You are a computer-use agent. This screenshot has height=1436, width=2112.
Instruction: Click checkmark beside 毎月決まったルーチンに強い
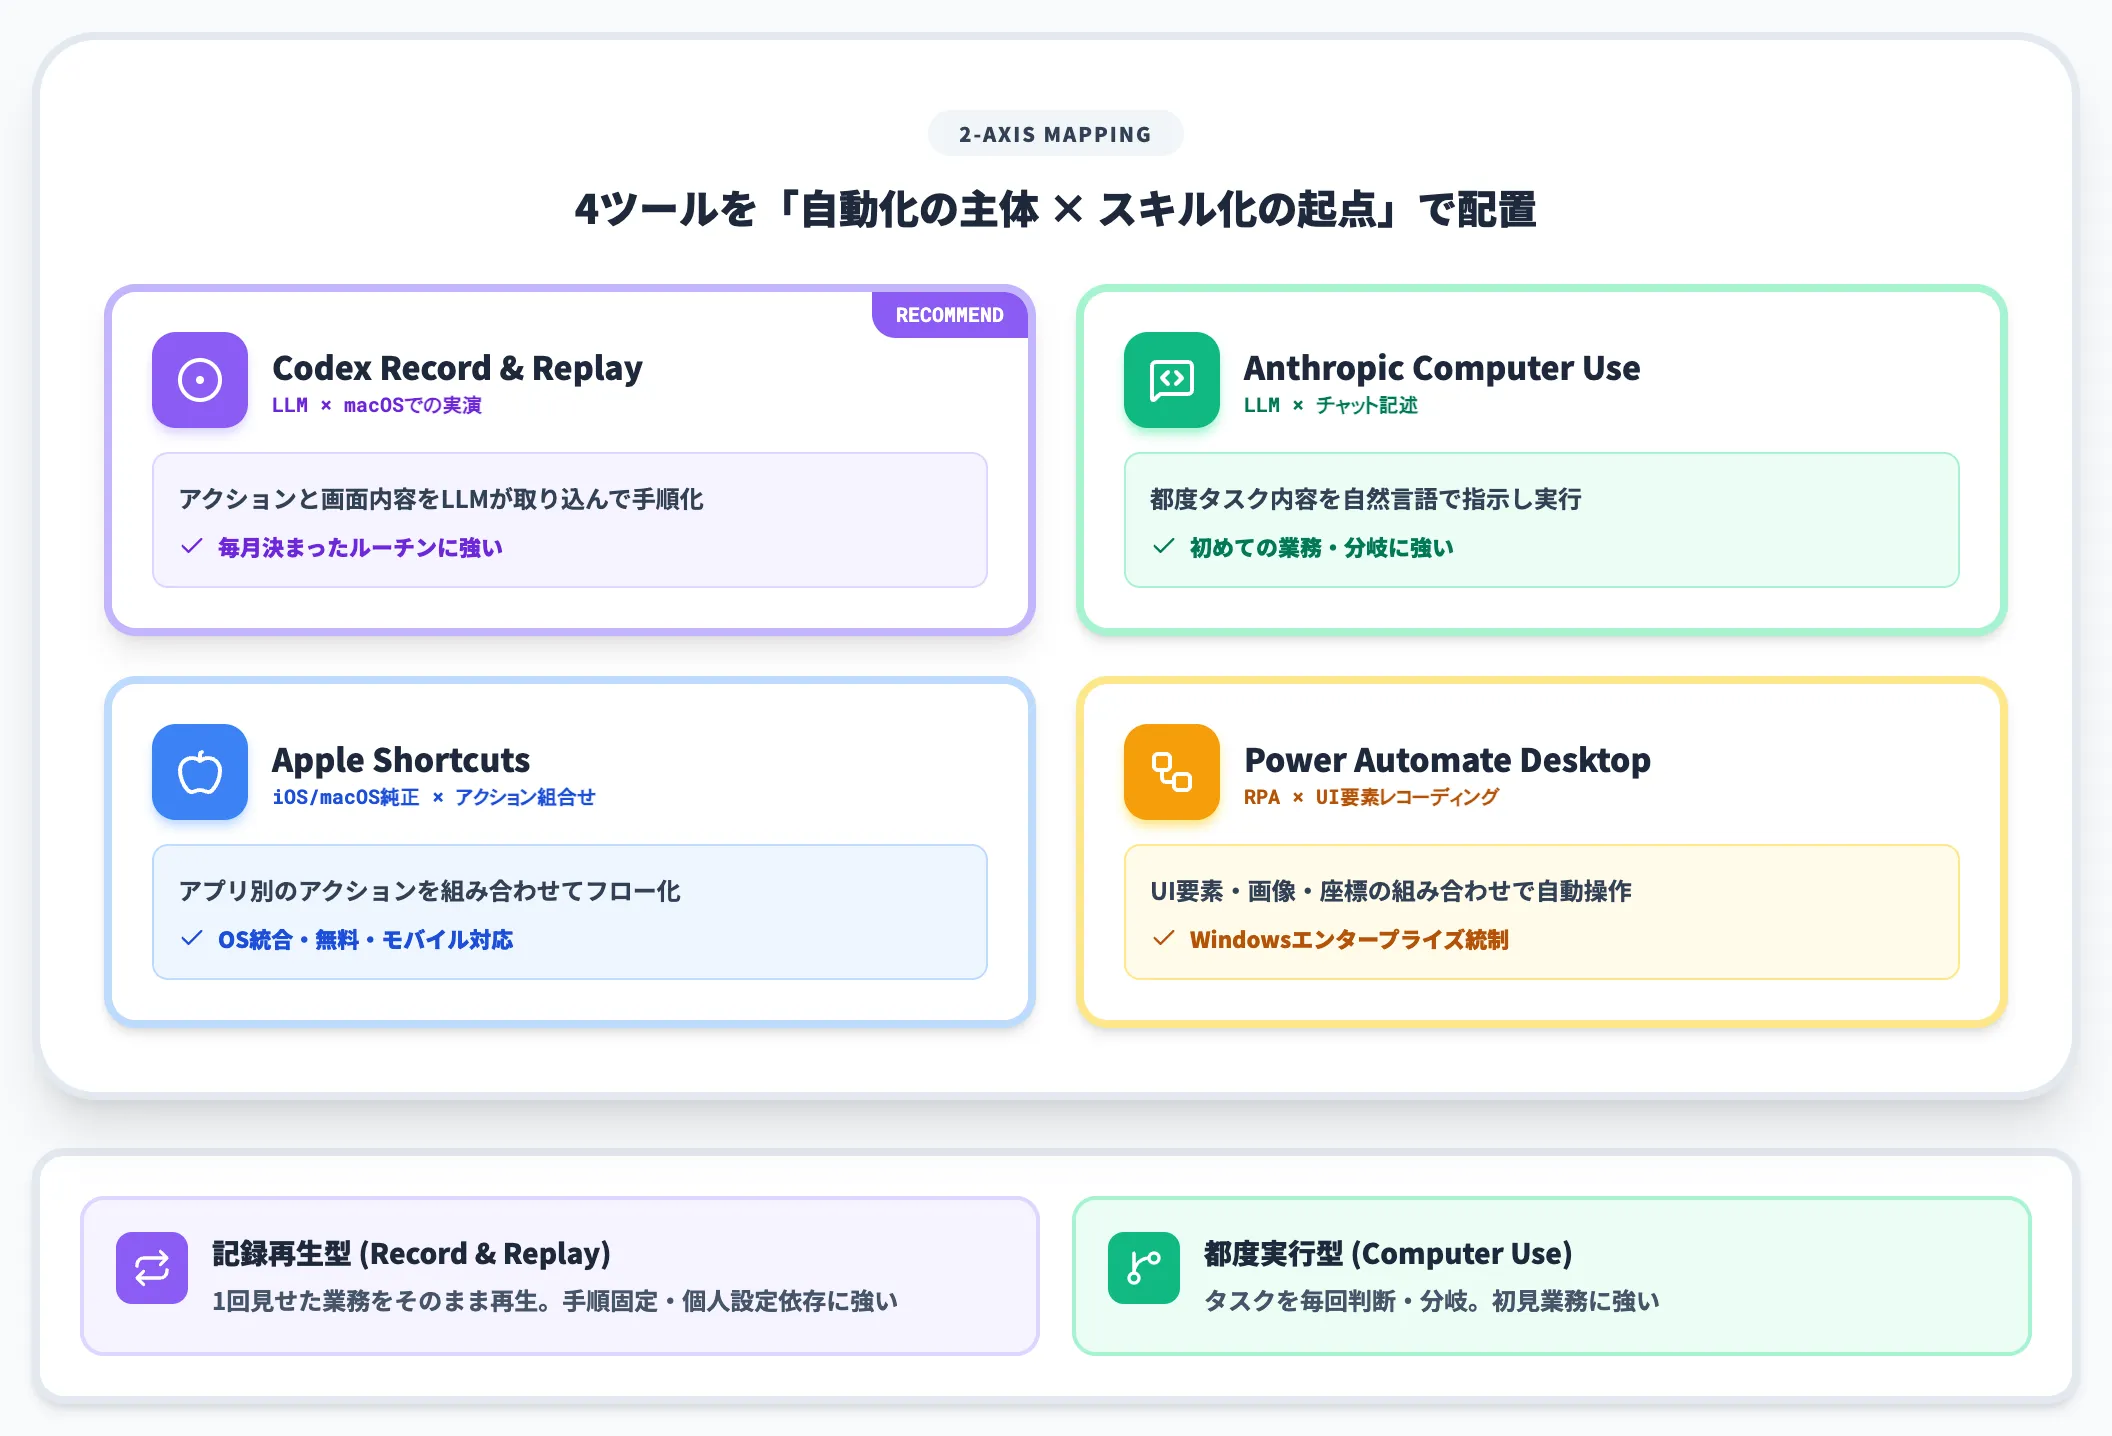[x=192, y=546]
